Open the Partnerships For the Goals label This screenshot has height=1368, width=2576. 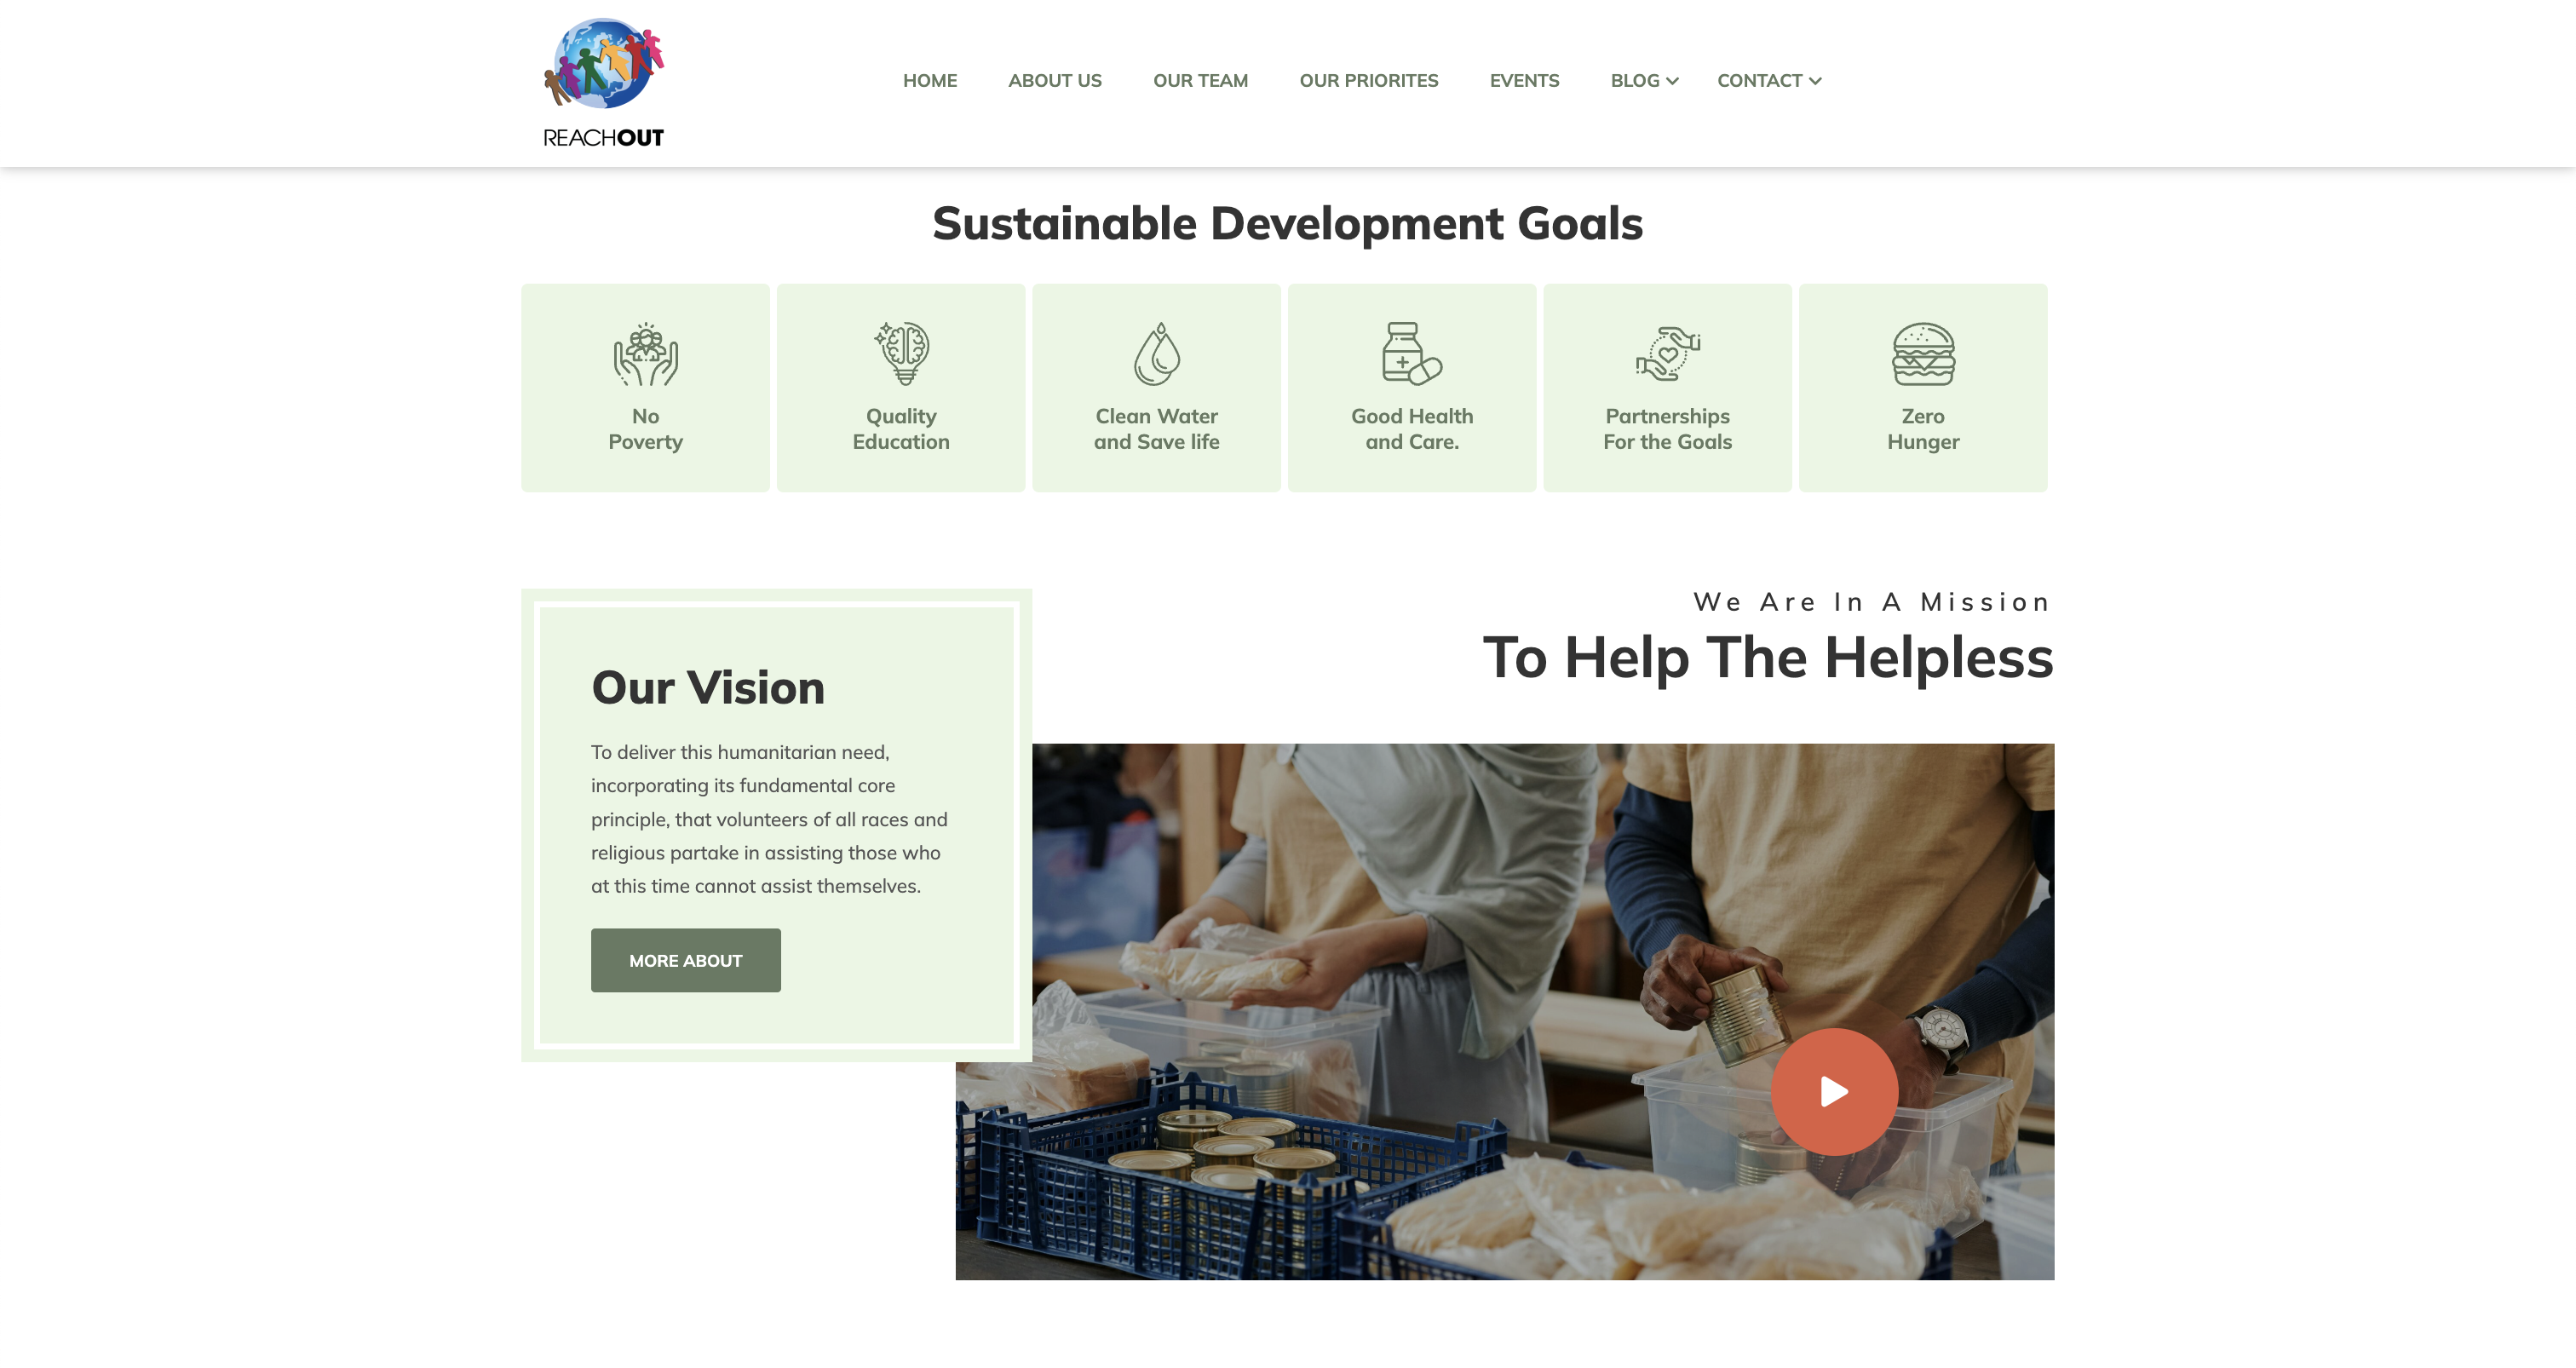(1668, 429)
